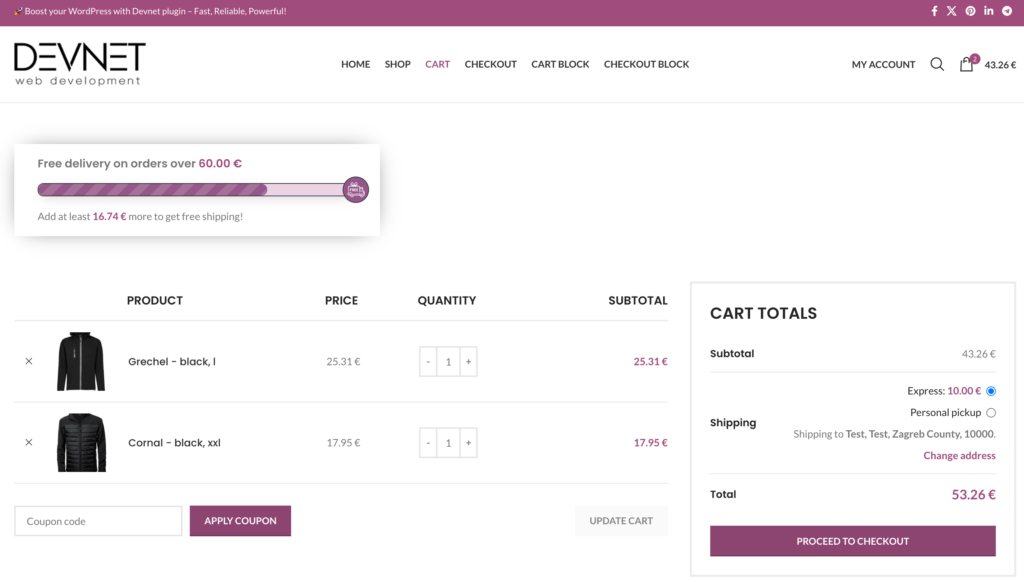
Task: Open the shopping bag cart icon
Action: 966,64
